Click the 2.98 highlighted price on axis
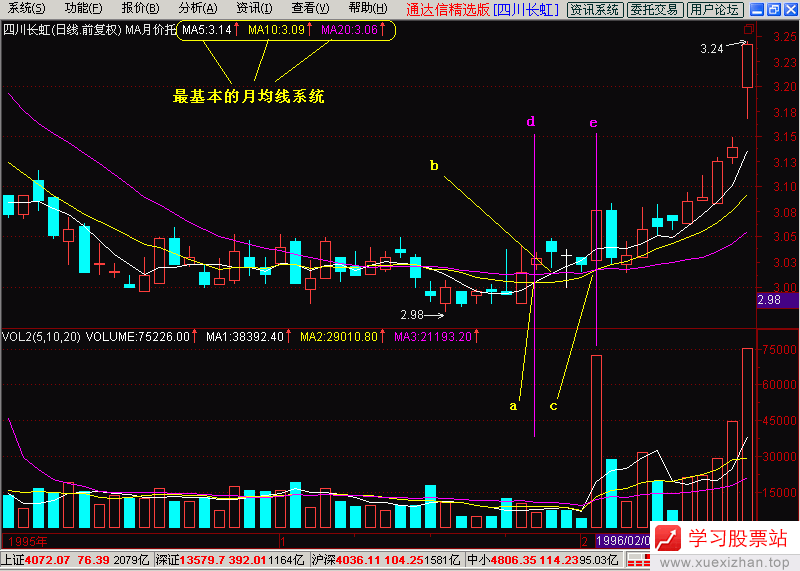 pos(778,300)
